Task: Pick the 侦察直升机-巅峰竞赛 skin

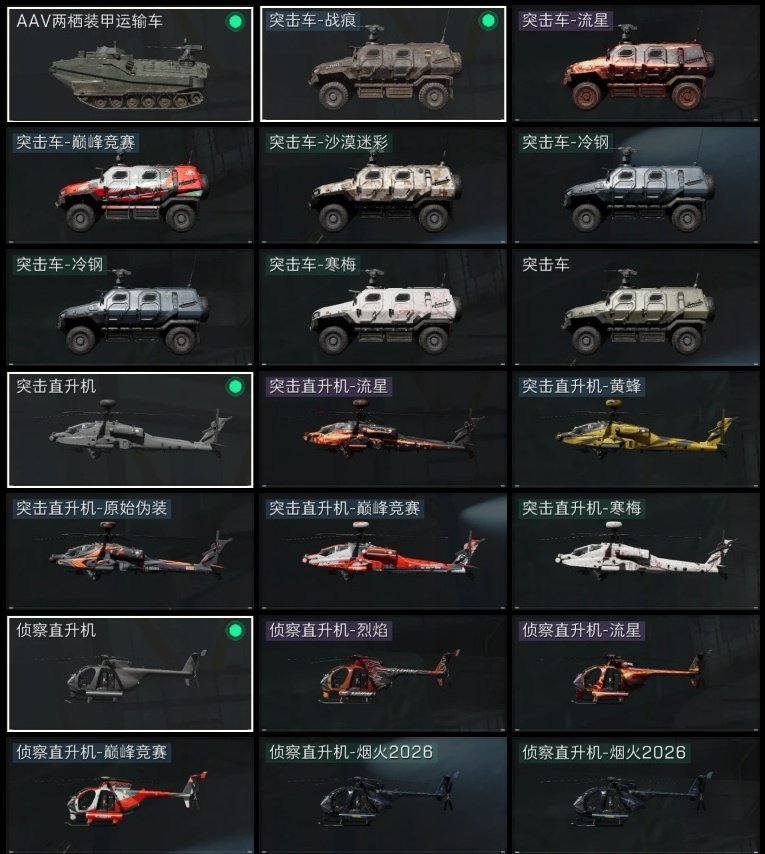Action: pyautogui.click(x=130, y=796)
